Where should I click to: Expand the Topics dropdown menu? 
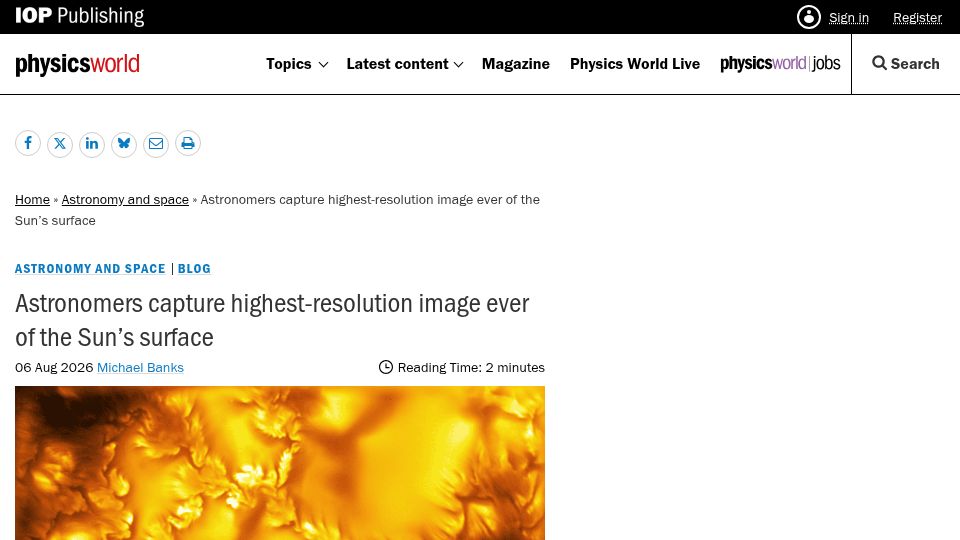coord(297,64)
